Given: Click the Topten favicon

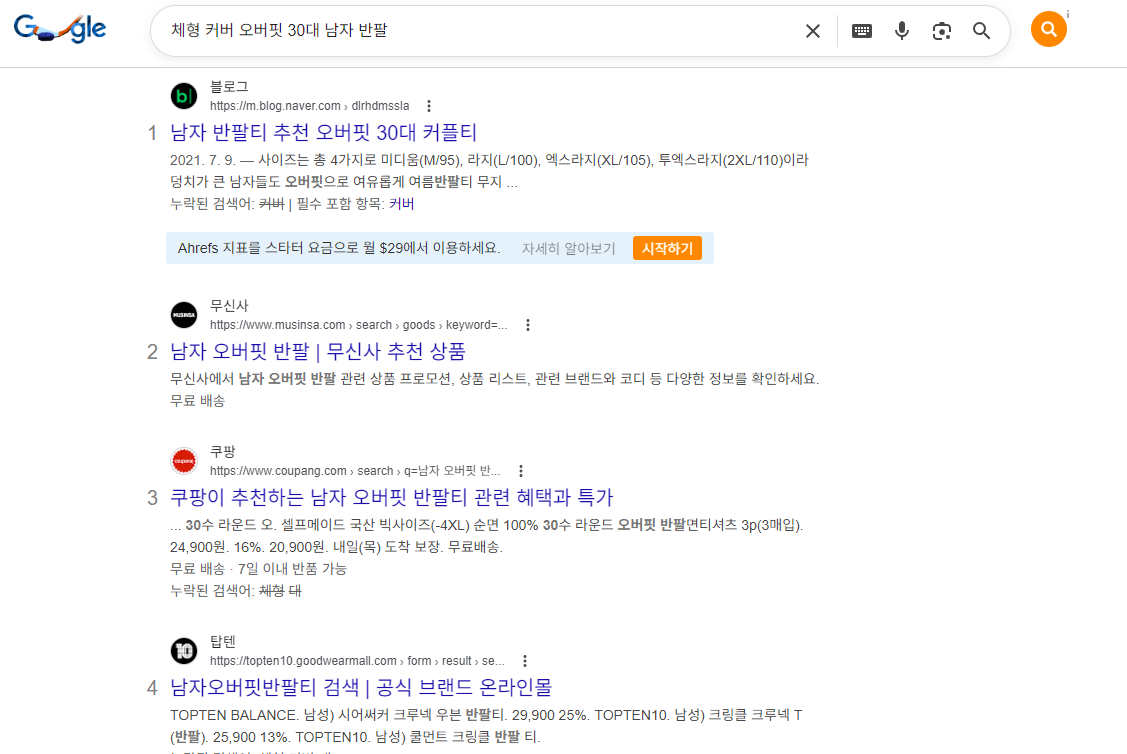Looking at the screenshot, I should click(184, 650).
